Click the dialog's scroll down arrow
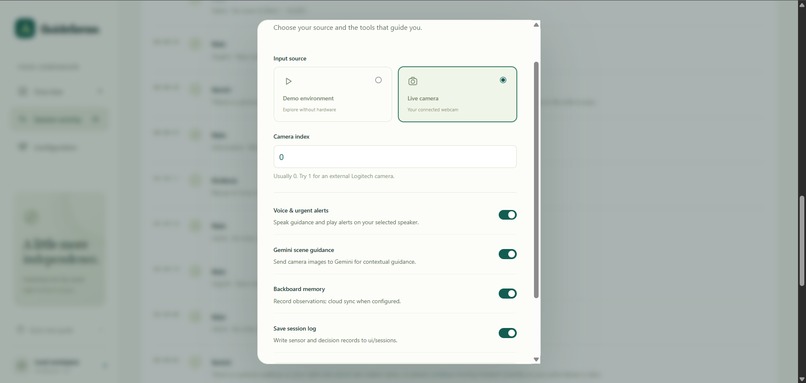The height and width of the screenshot is (383, 806). point(536,359)
